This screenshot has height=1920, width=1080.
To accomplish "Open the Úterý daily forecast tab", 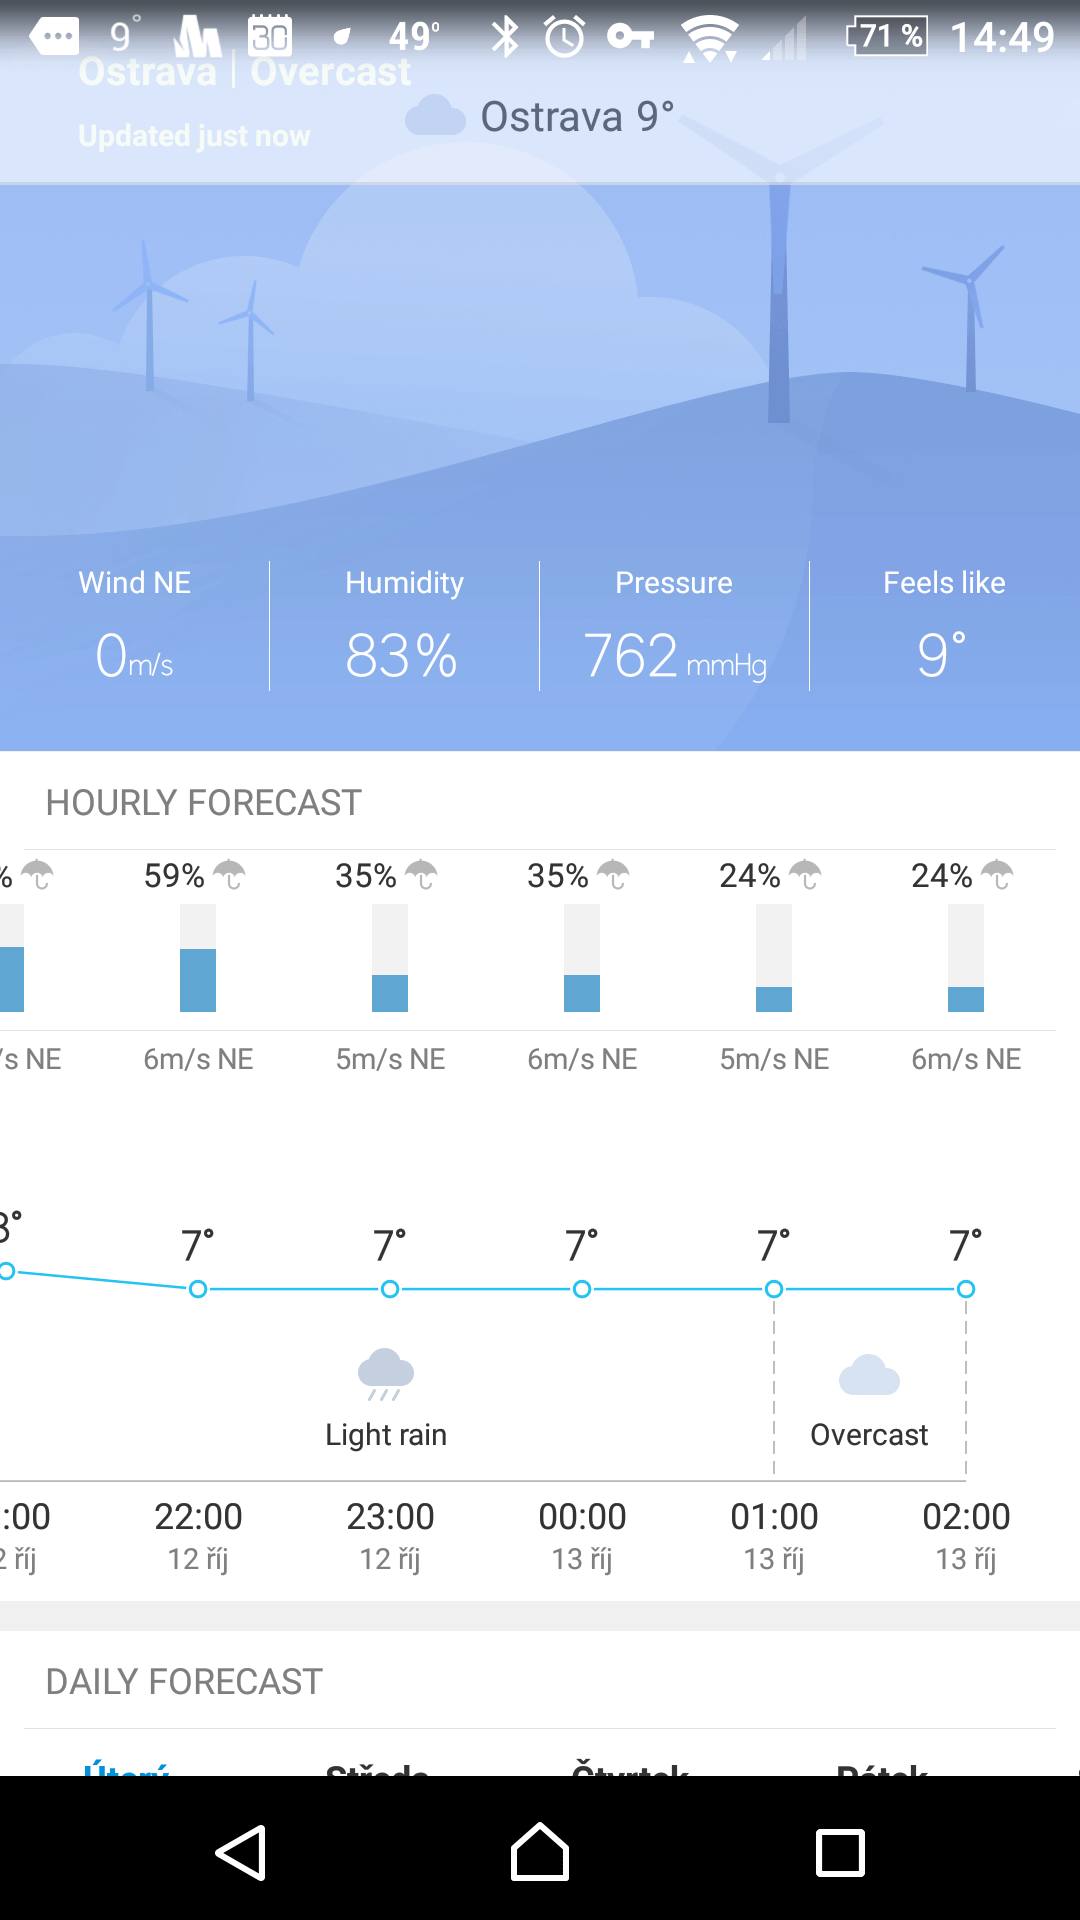I will point(127,1768).
